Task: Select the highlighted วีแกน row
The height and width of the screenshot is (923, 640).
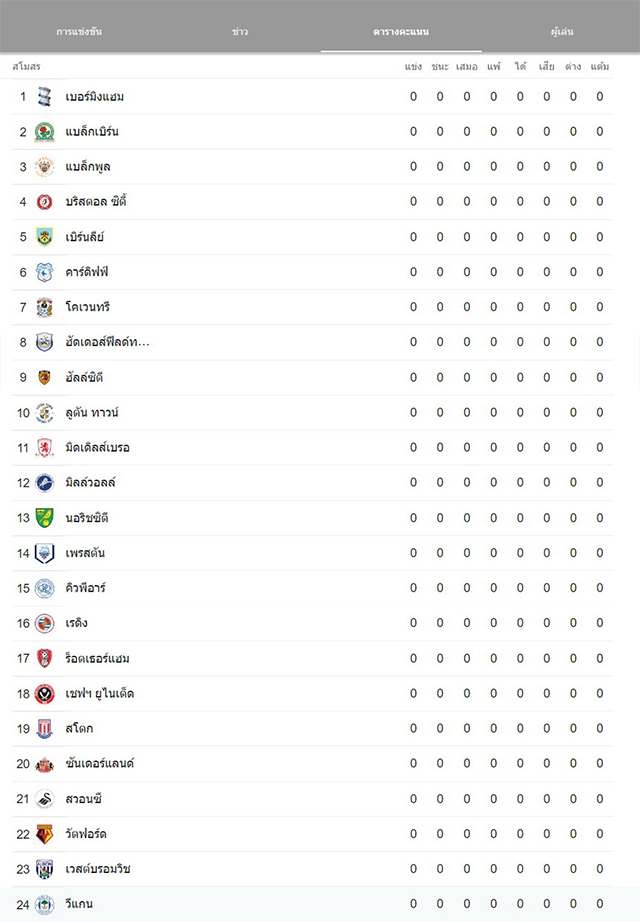Action: point(312,904)
